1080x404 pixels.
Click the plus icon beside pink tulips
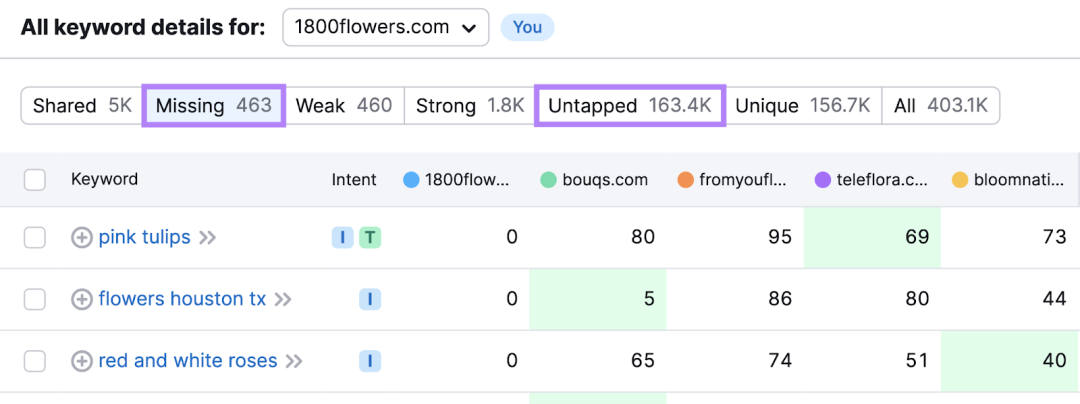(x=81, y=238)
